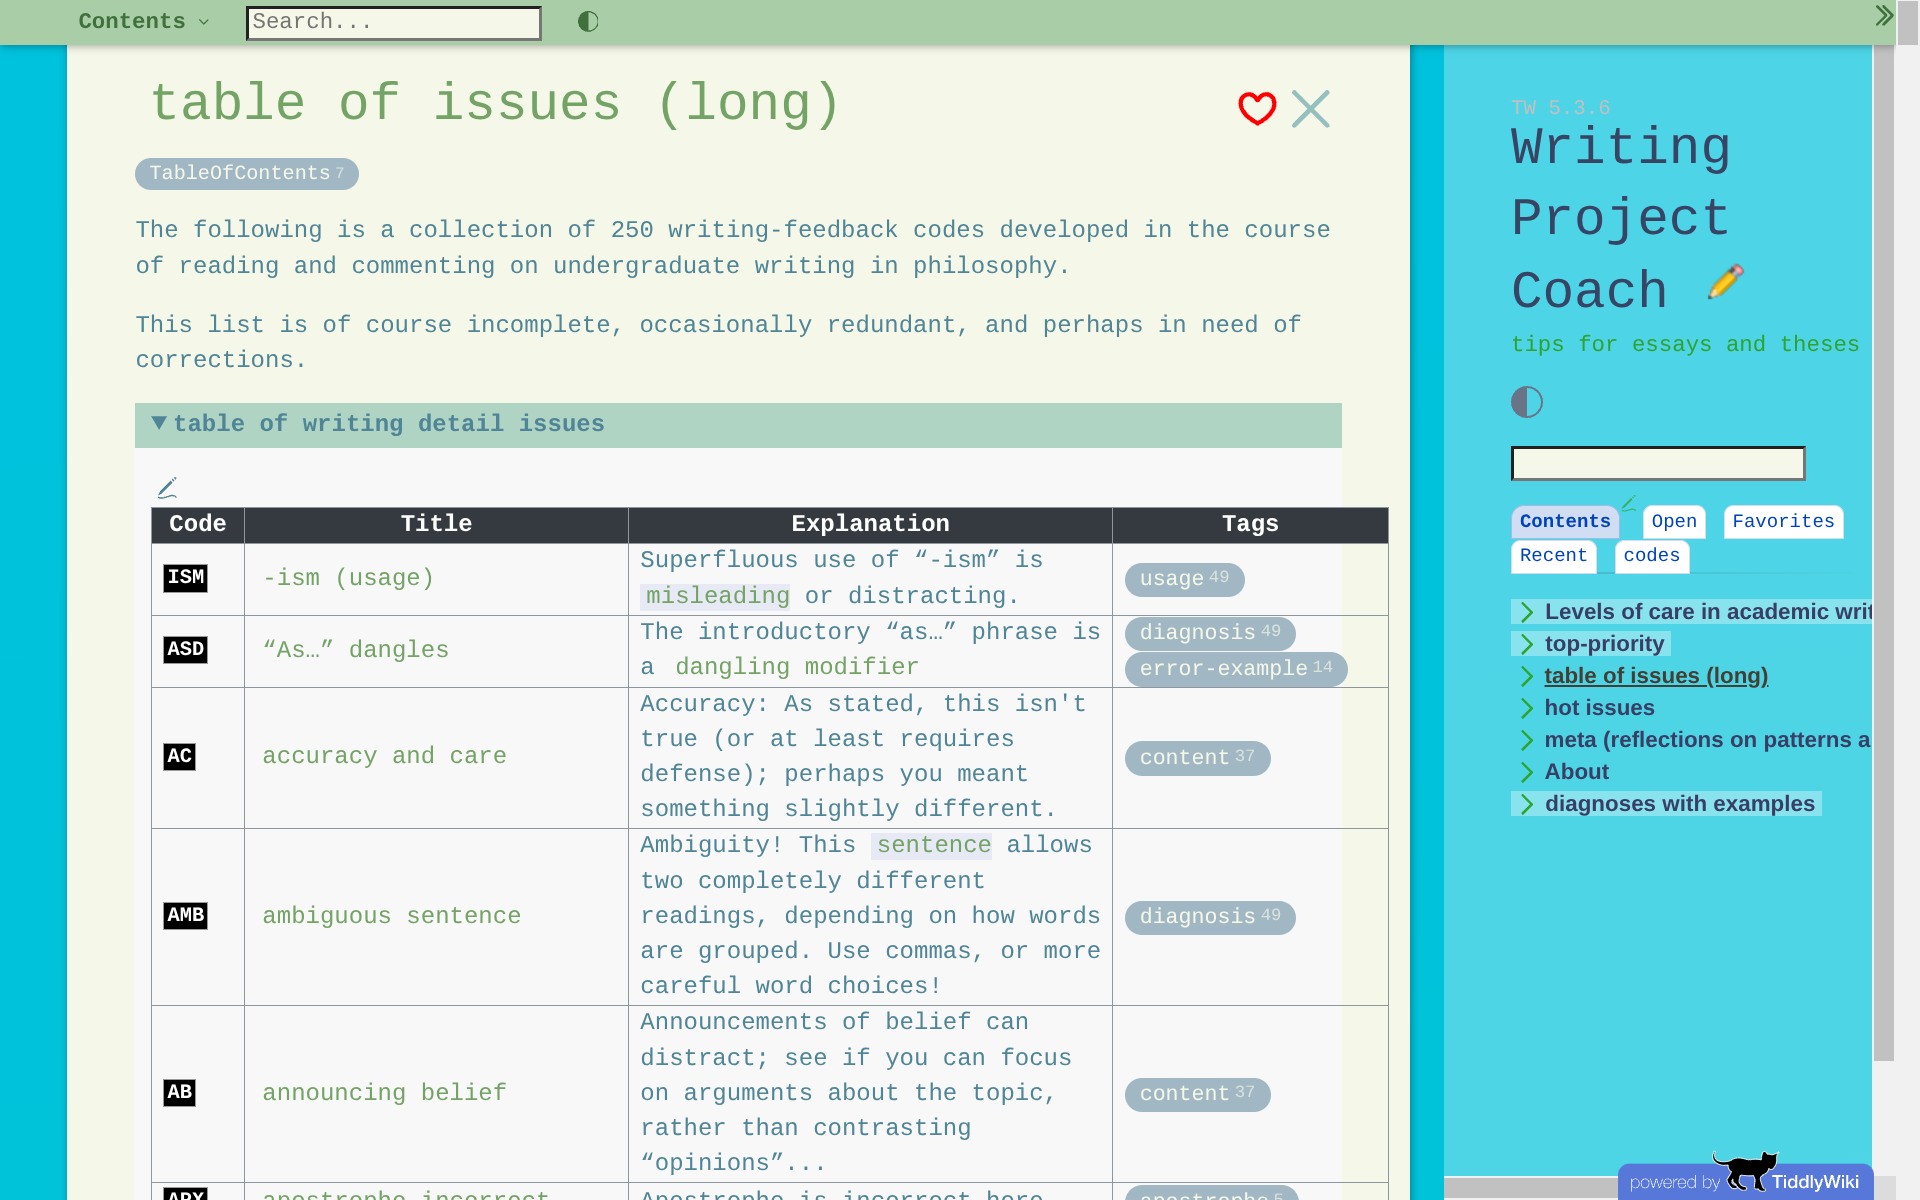
Task: Toggle dark mode in top bar
Action: [588, 22]
